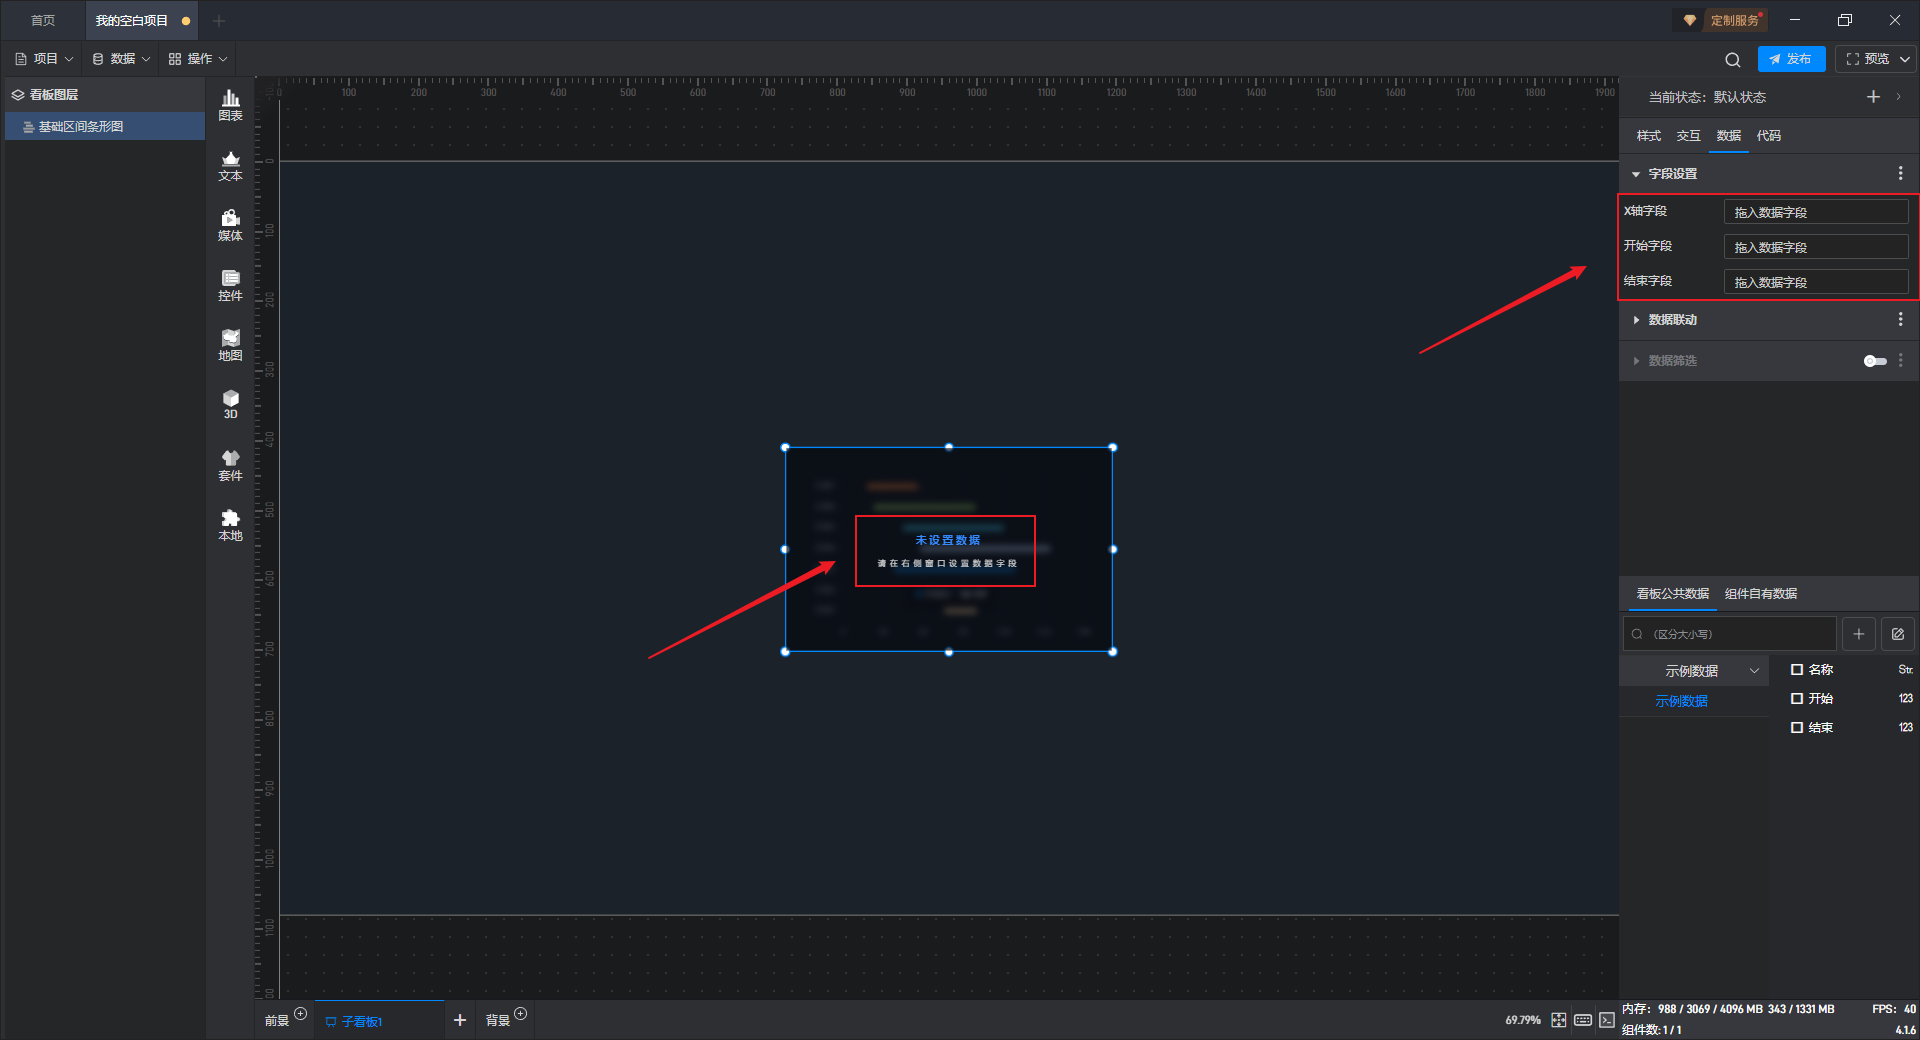Image resolution: width=1920 pixels, height=1040 pixels.
Task: Add a new sub-board with plus icon
Action: pos(460,1020)
